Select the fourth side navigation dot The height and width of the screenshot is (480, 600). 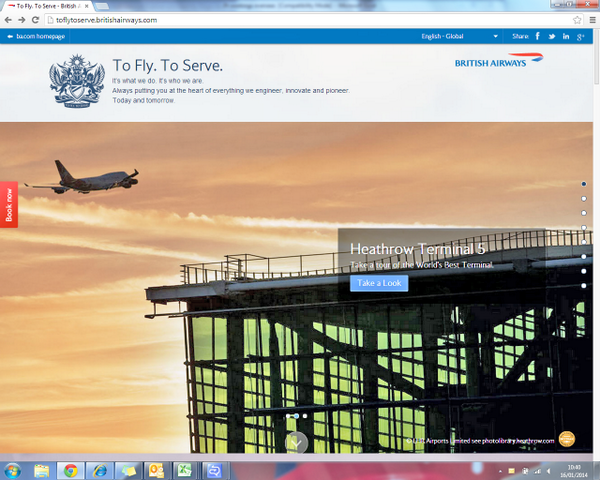point(584,227)
